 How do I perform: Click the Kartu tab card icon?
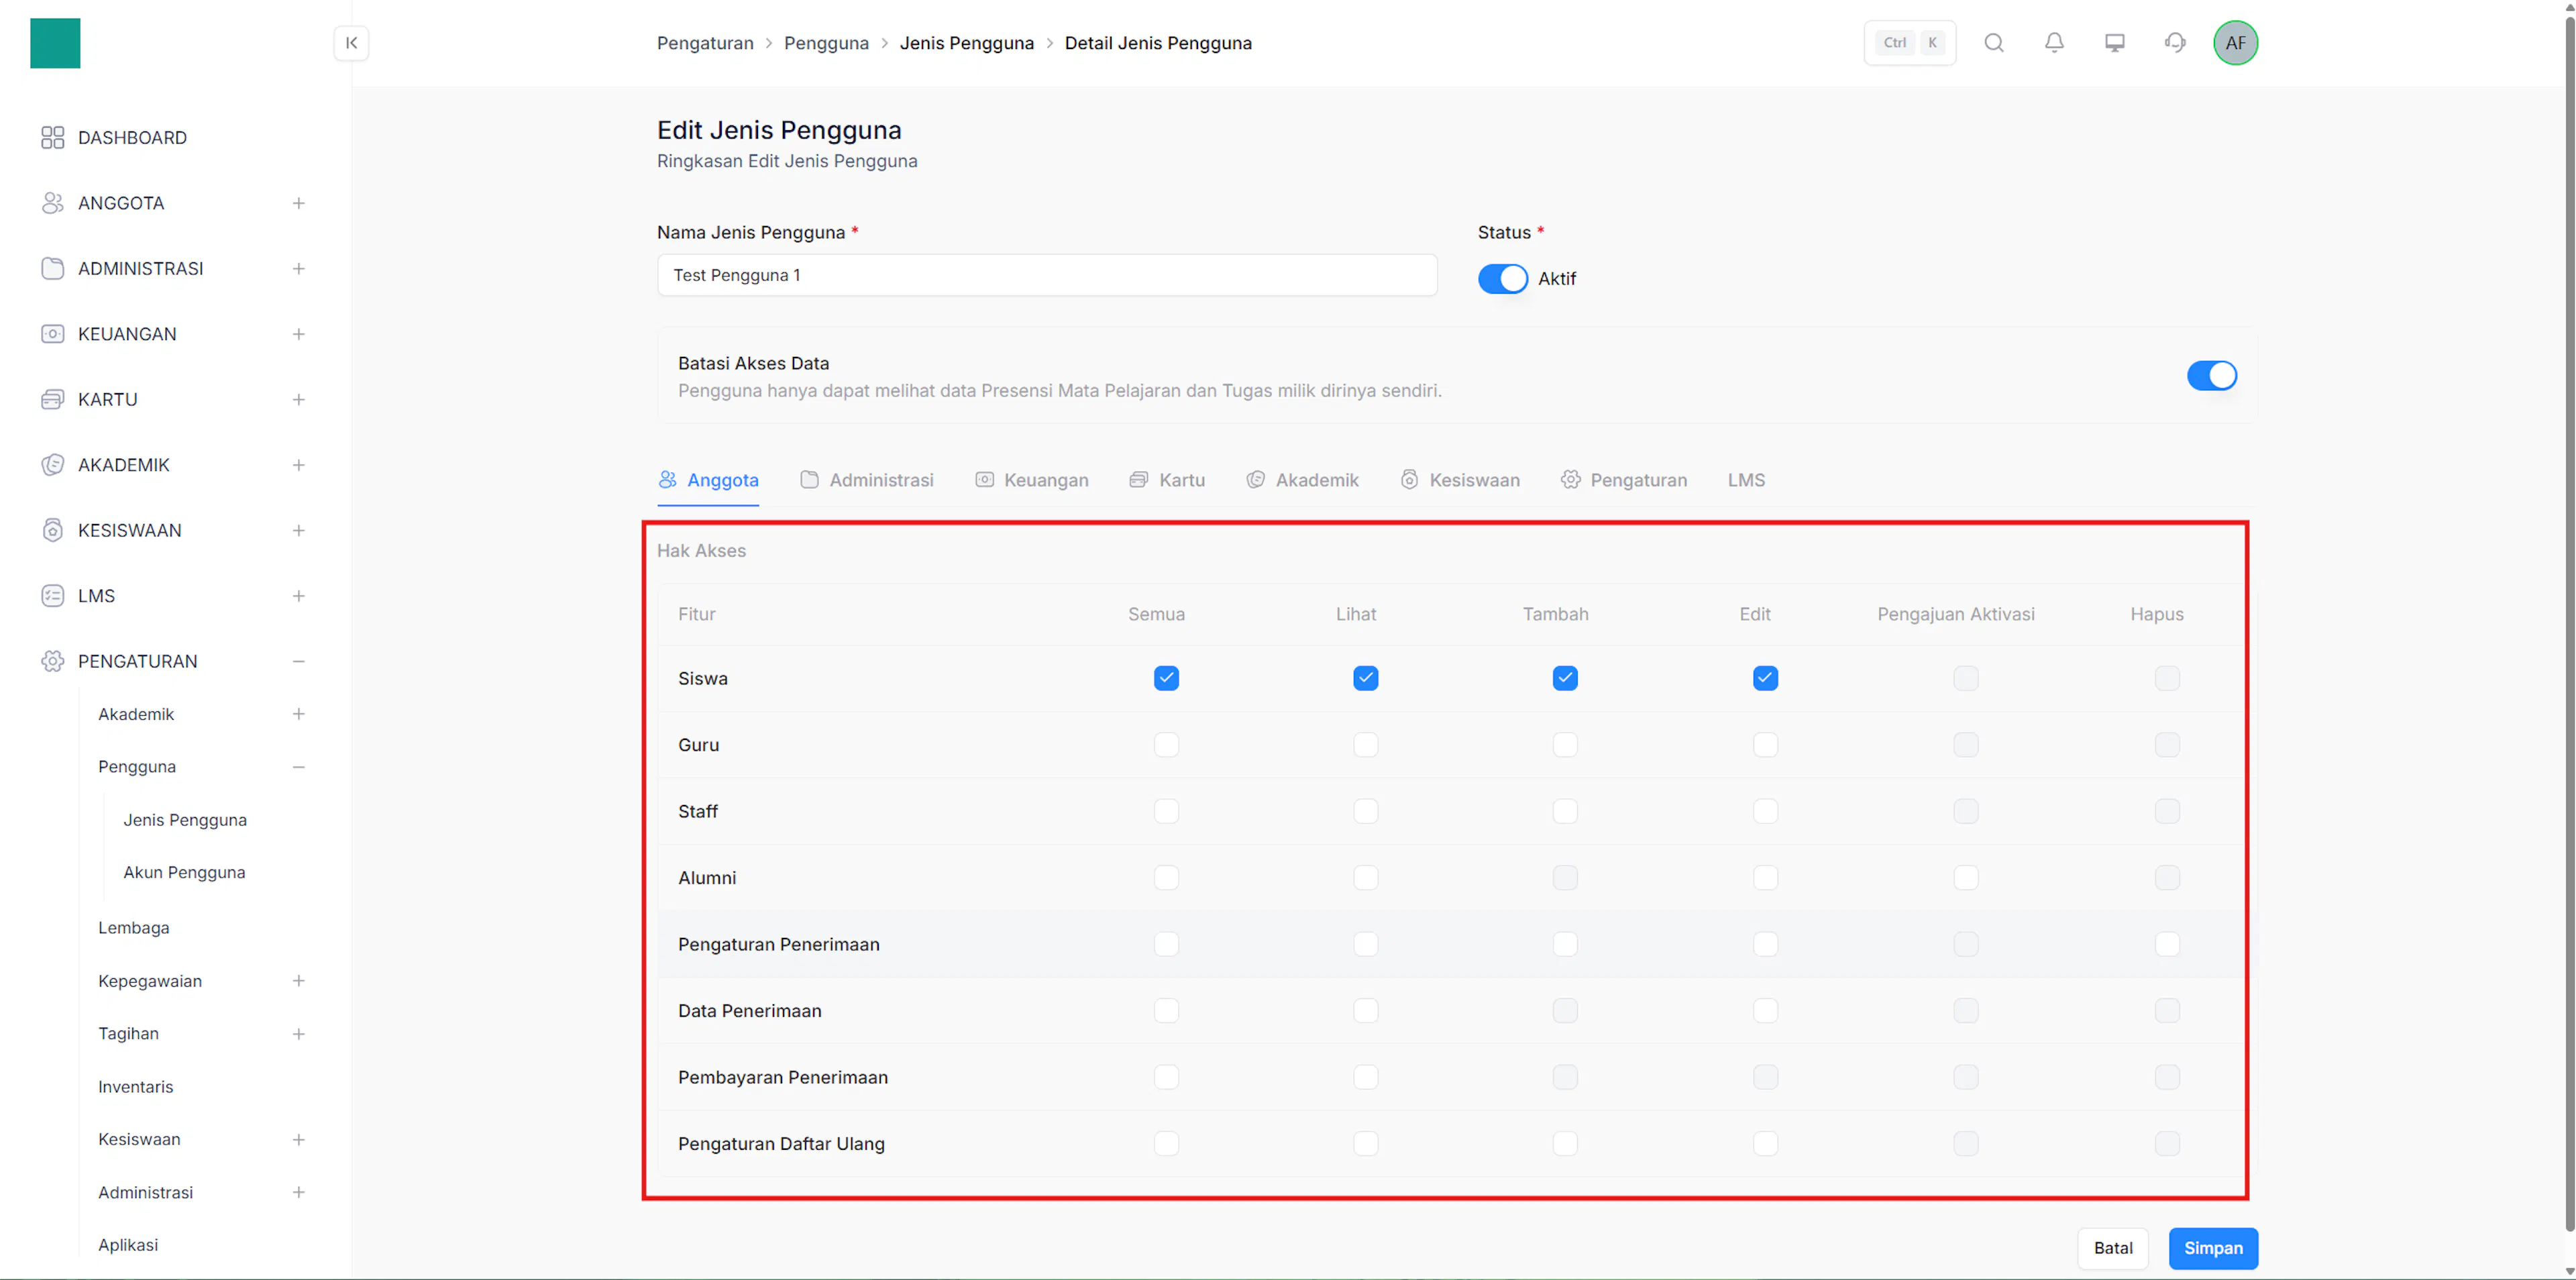tap(1138, 480)
